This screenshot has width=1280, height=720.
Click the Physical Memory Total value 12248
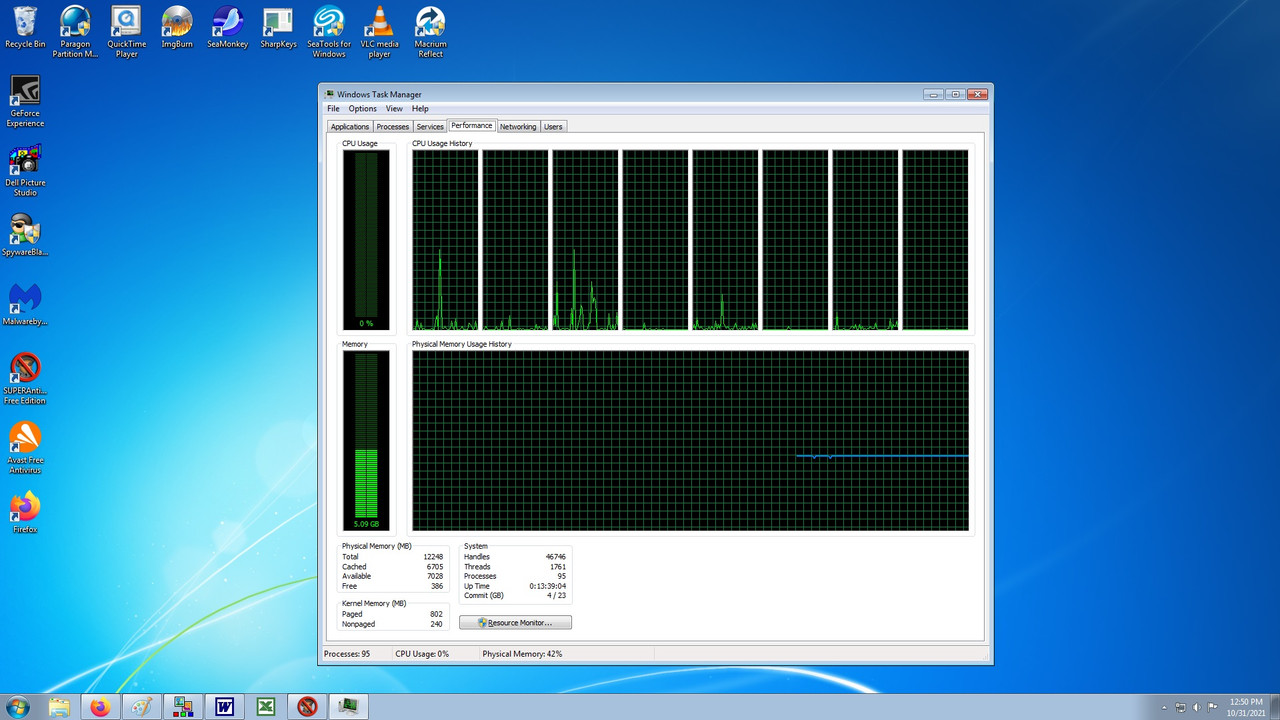coord(432,557)
